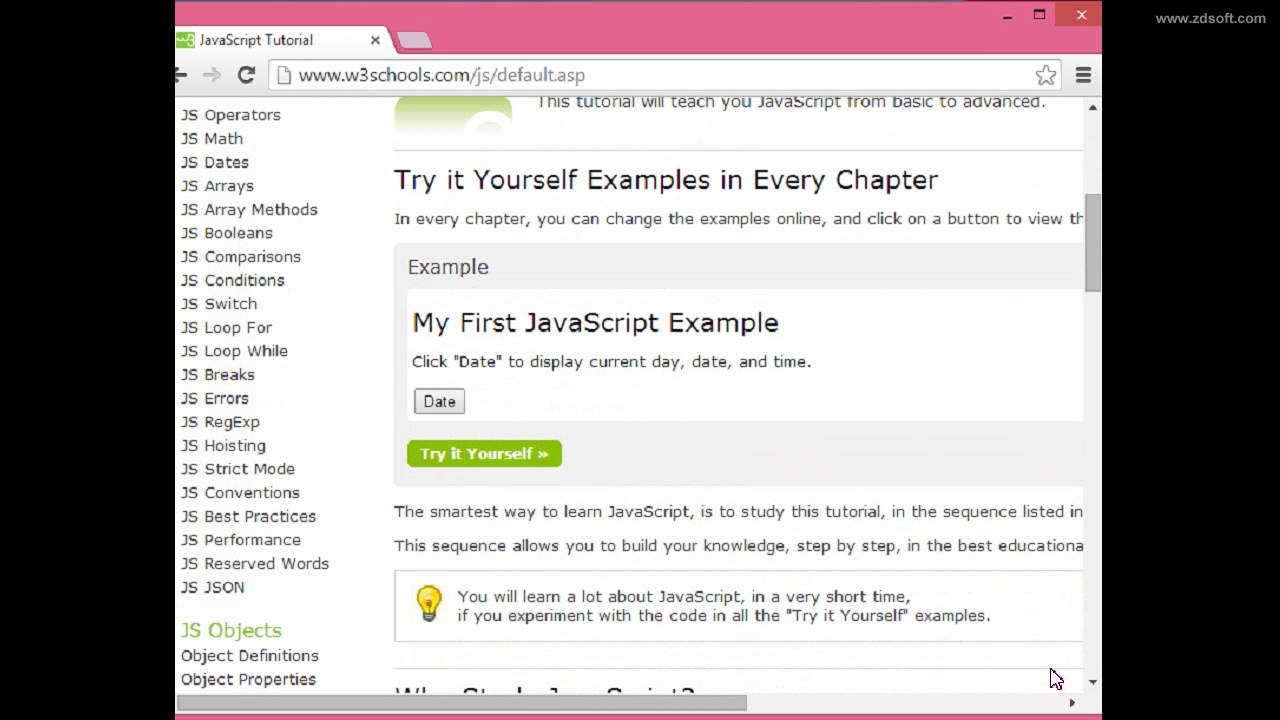Open the JS Performance chapter
Image resolution: width=1280 pixels, height=720 pixels.
click(x=241, y=540)
